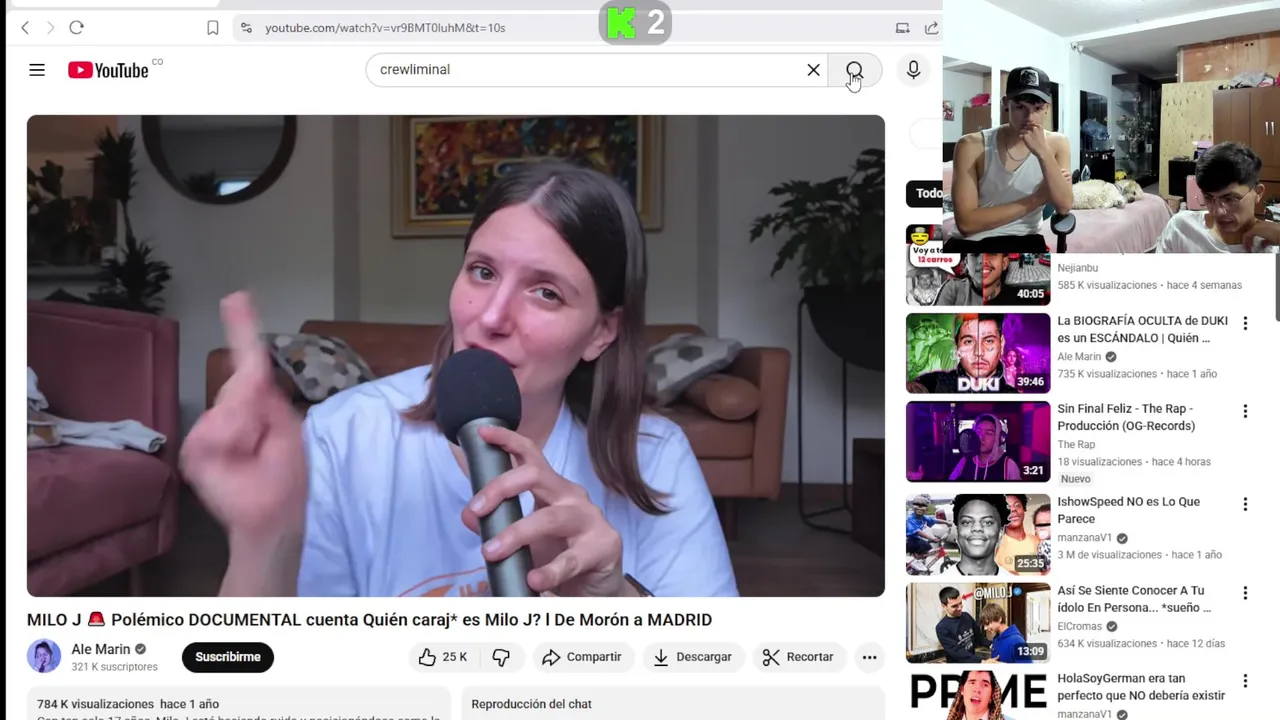Open options menu for IshowSpeed video

[x=1245, y=504]
